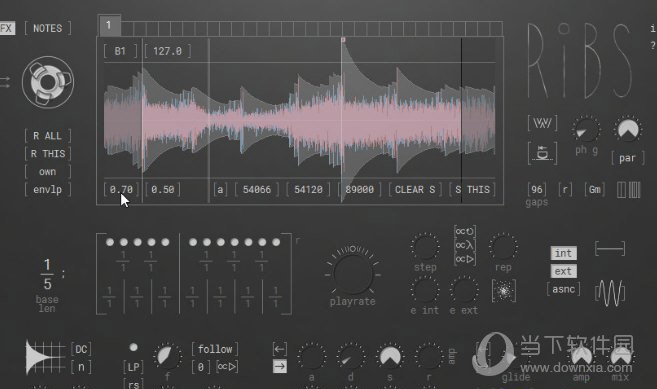Click the decaying envelope grid icon
657x389 pixels.
45,358
